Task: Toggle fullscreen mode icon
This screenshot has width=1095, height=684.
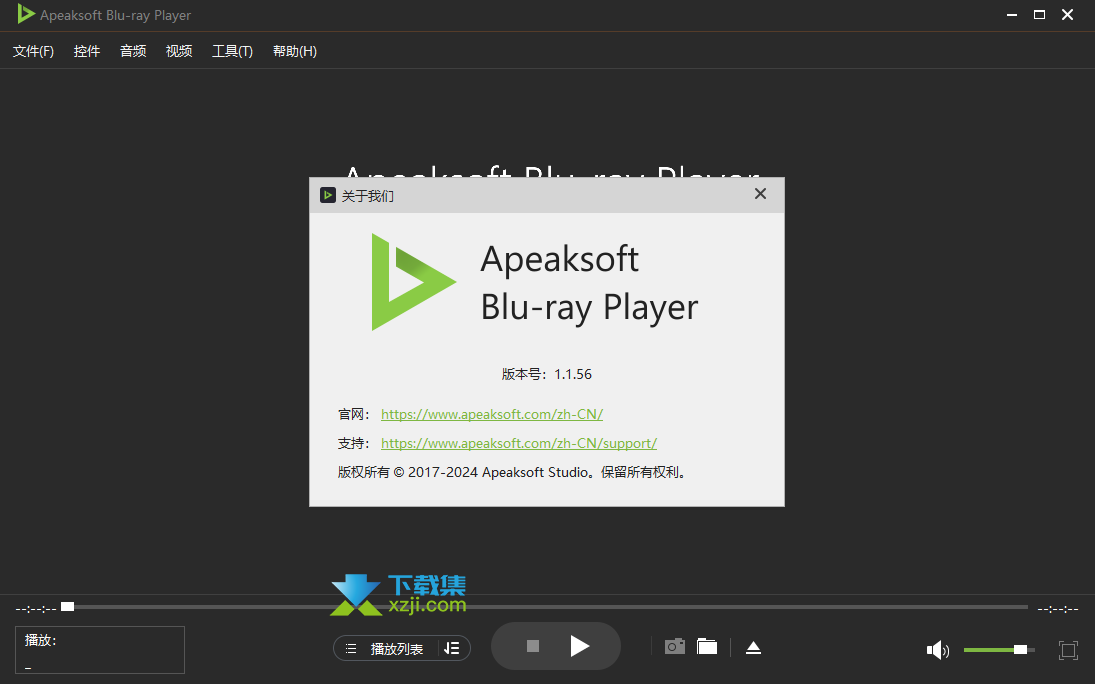Action: click(x=1068, y=650)
